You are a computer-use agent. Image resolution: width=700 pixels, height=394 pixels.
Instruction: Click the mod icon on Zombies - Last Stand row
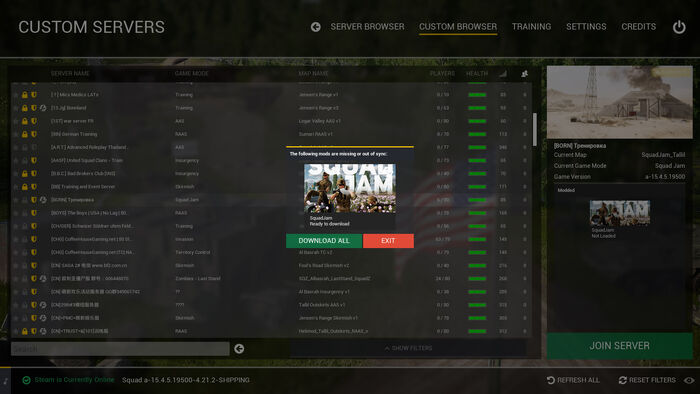click(43, 279)
